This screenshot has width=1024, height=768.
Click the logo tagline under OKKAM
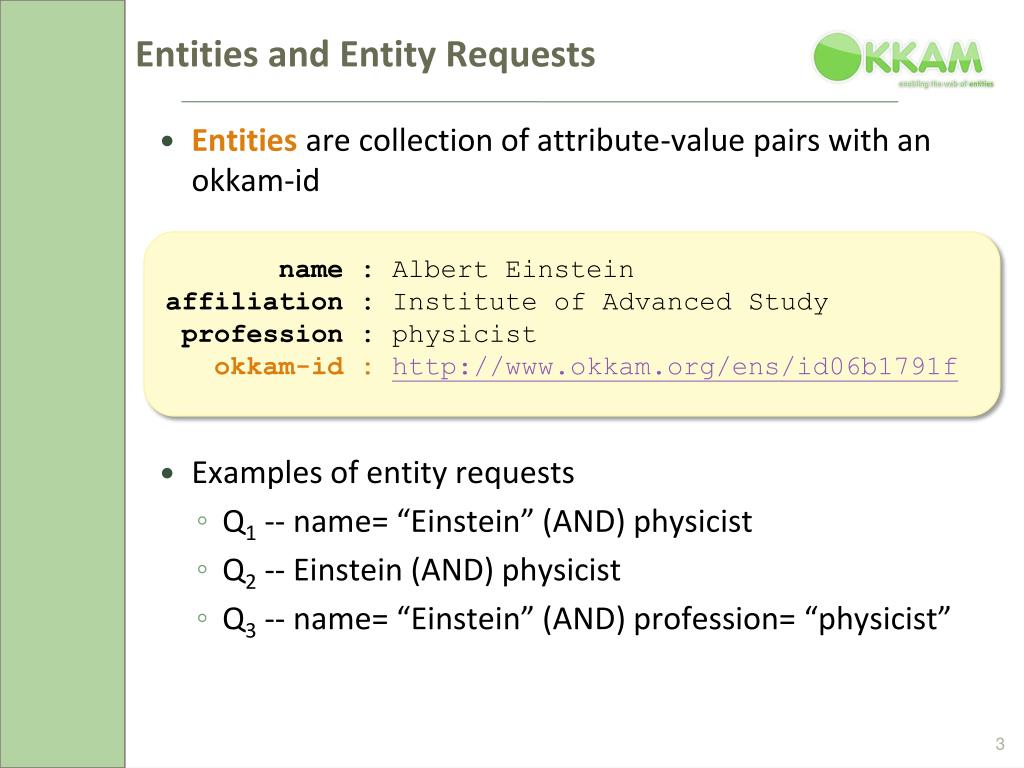(x=946, y=84)
